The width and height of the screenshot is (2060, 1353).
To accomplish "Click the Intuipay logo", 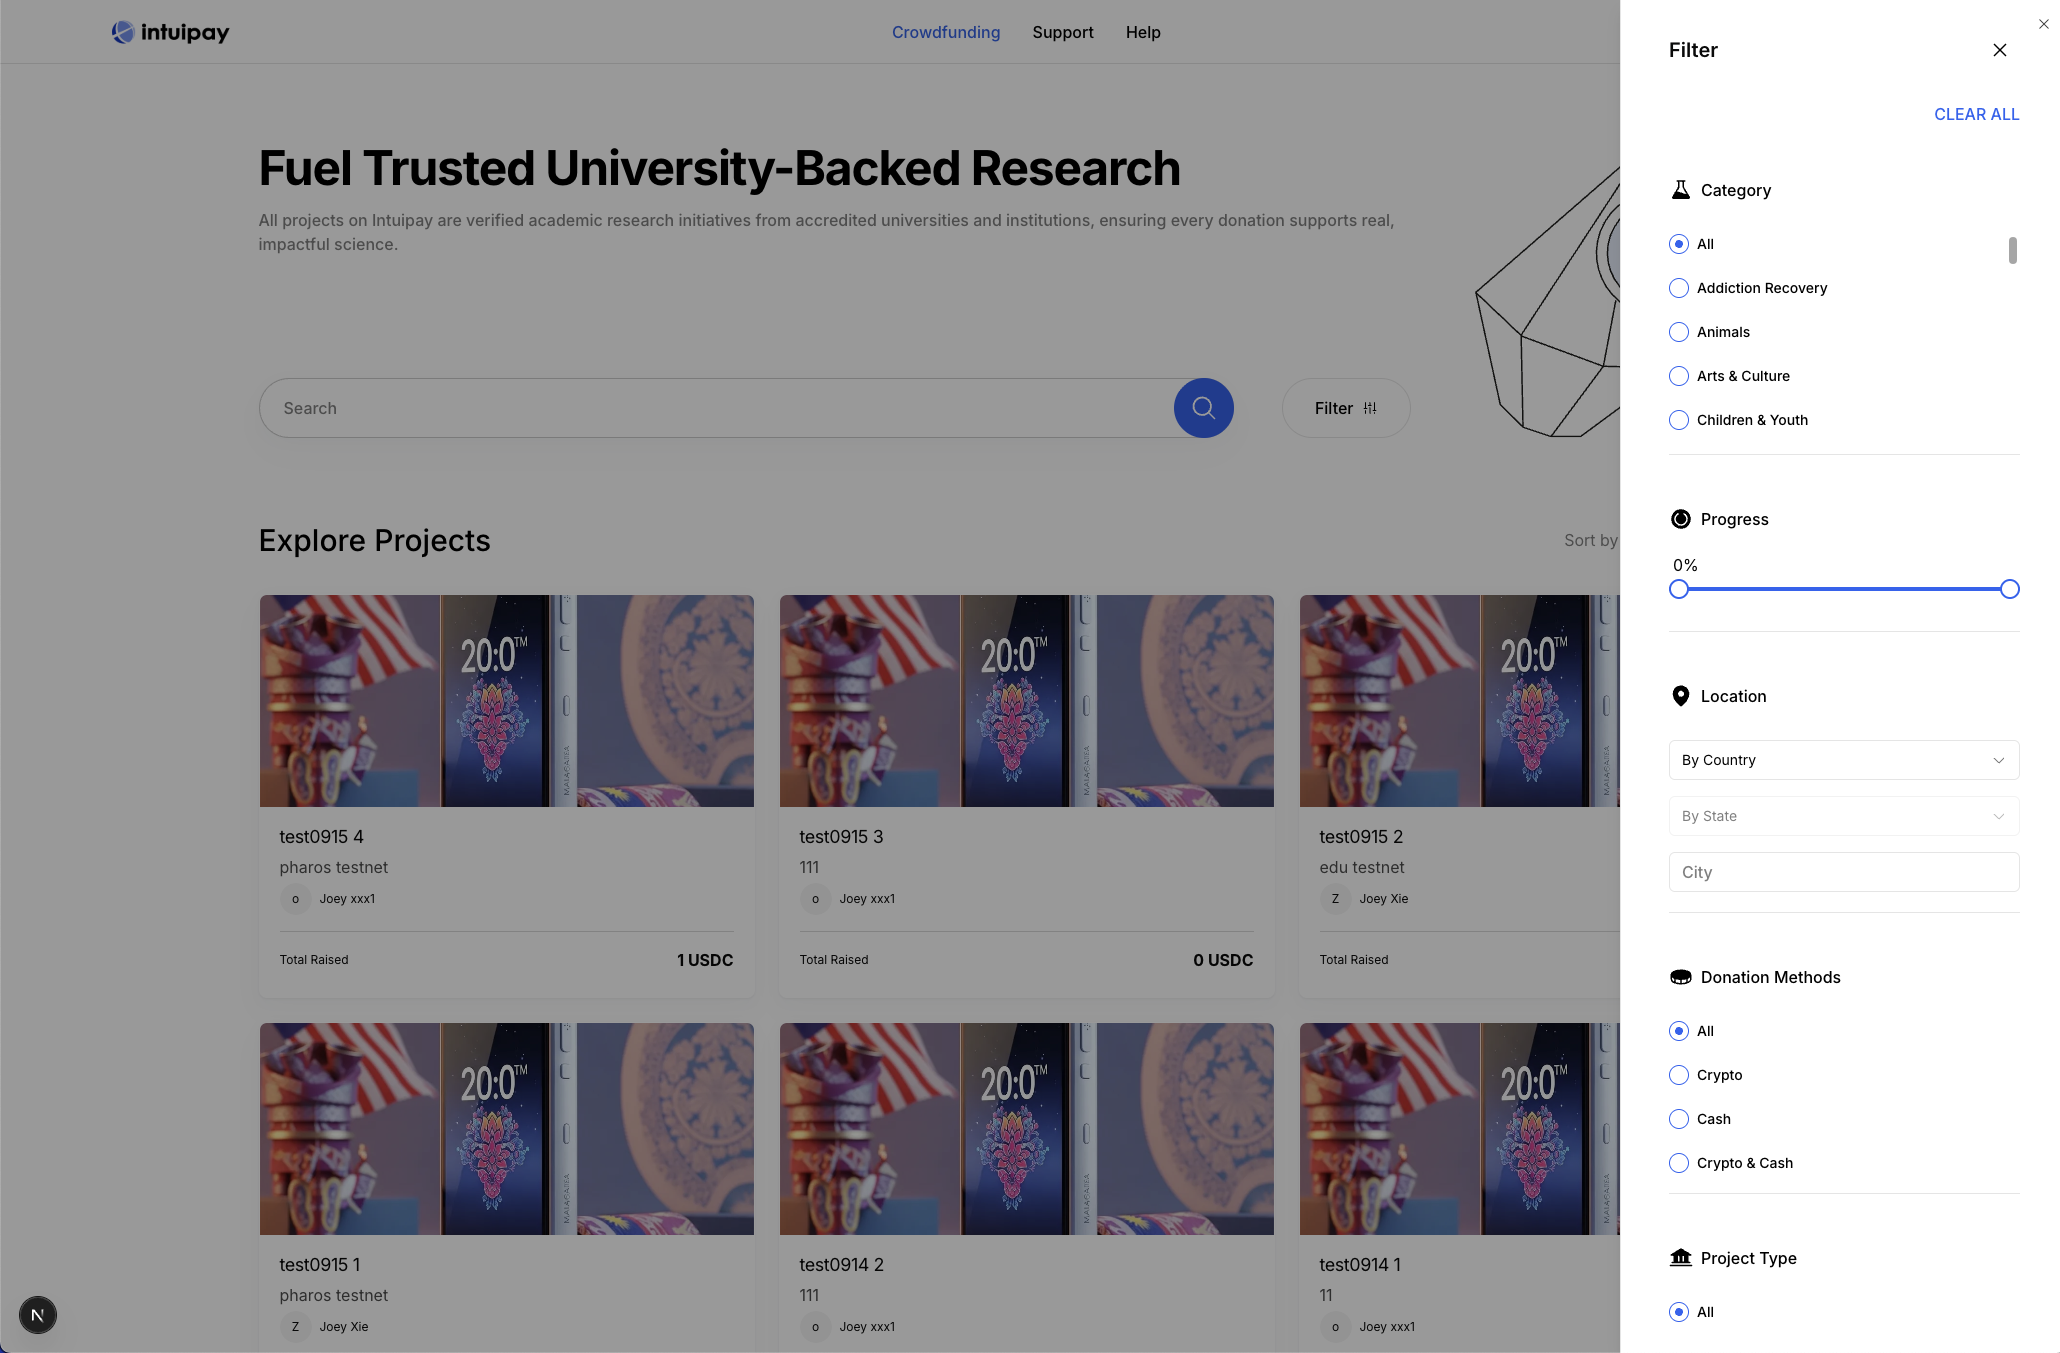I will 170,31.
